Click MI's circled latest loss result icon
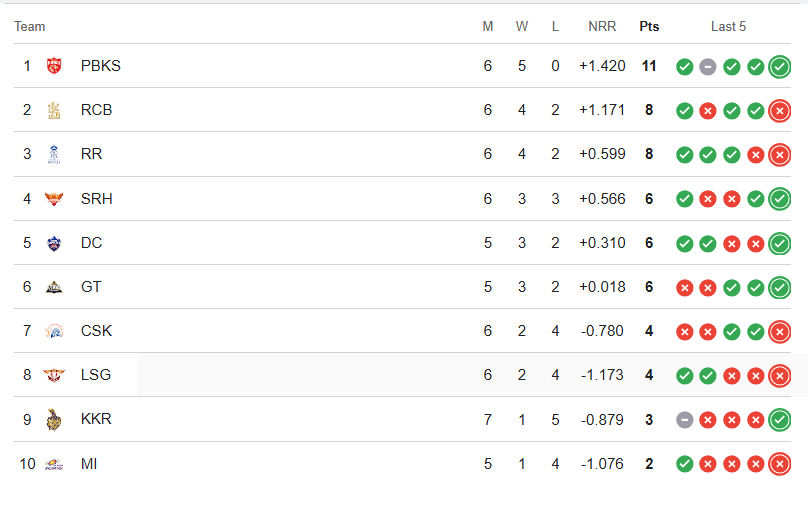The image size is (808, 509). pos(780,464)
